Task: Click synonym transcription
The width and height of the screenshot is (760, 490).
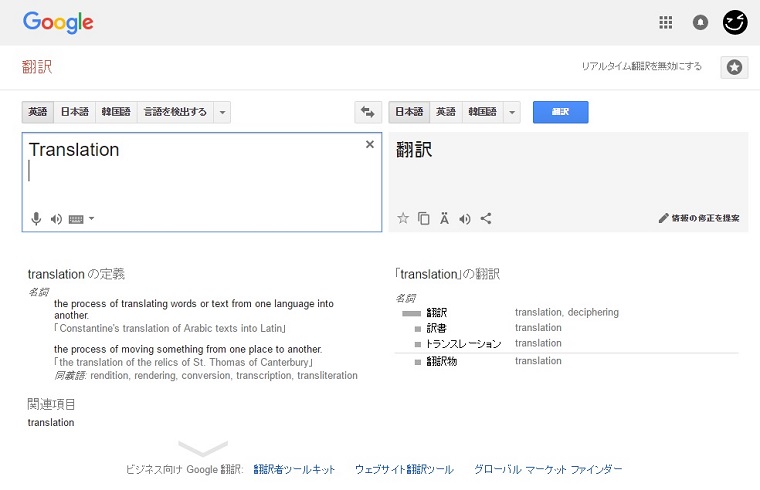Action: coord(264,376)
